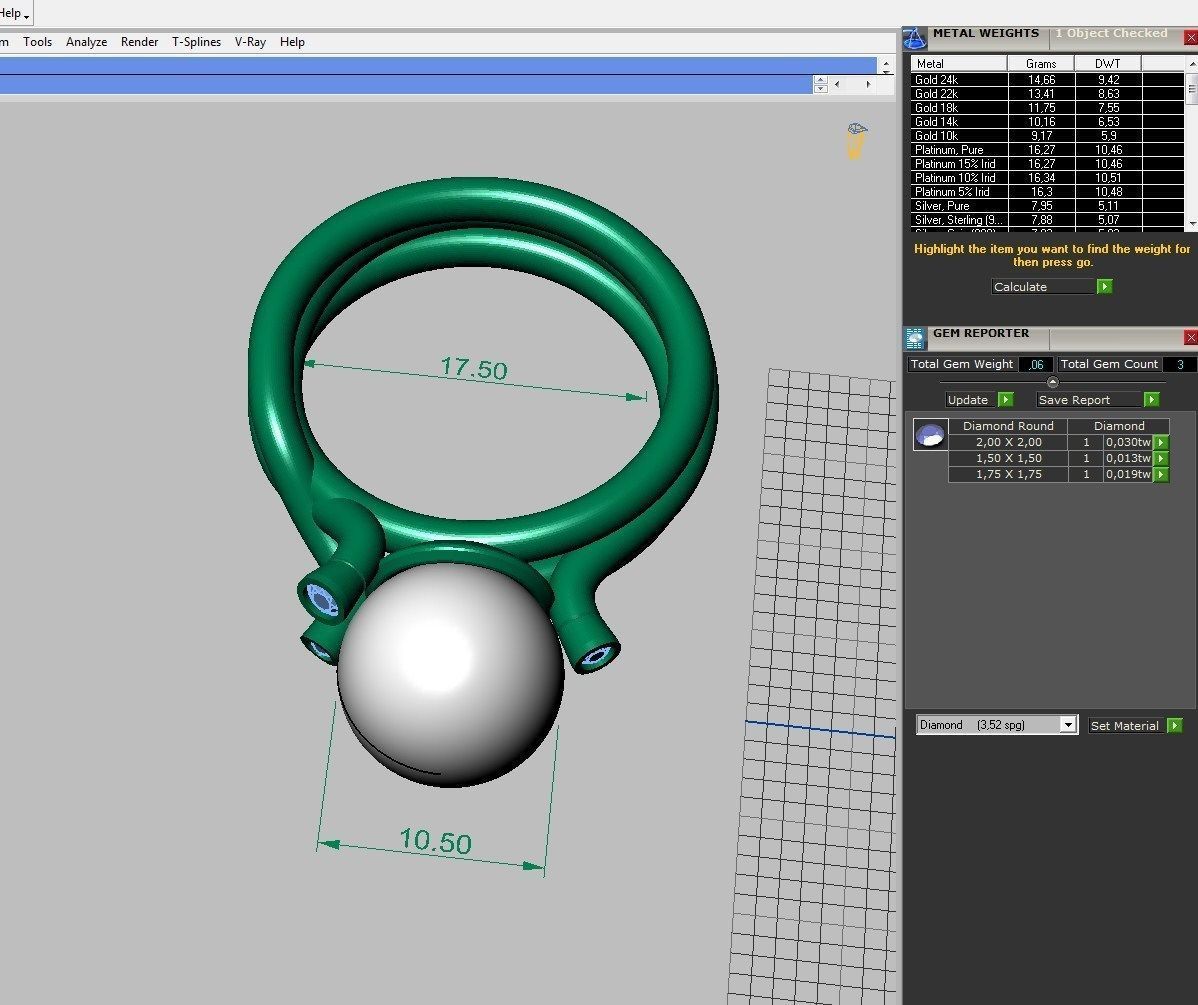Select the Platinum 5% Irid row

[1047, 192]
